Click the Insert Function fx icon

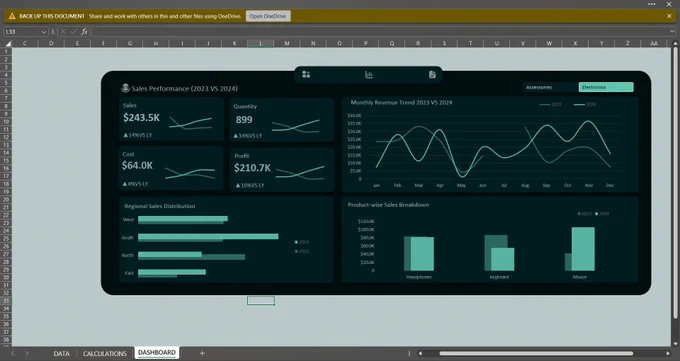point(85,32)
